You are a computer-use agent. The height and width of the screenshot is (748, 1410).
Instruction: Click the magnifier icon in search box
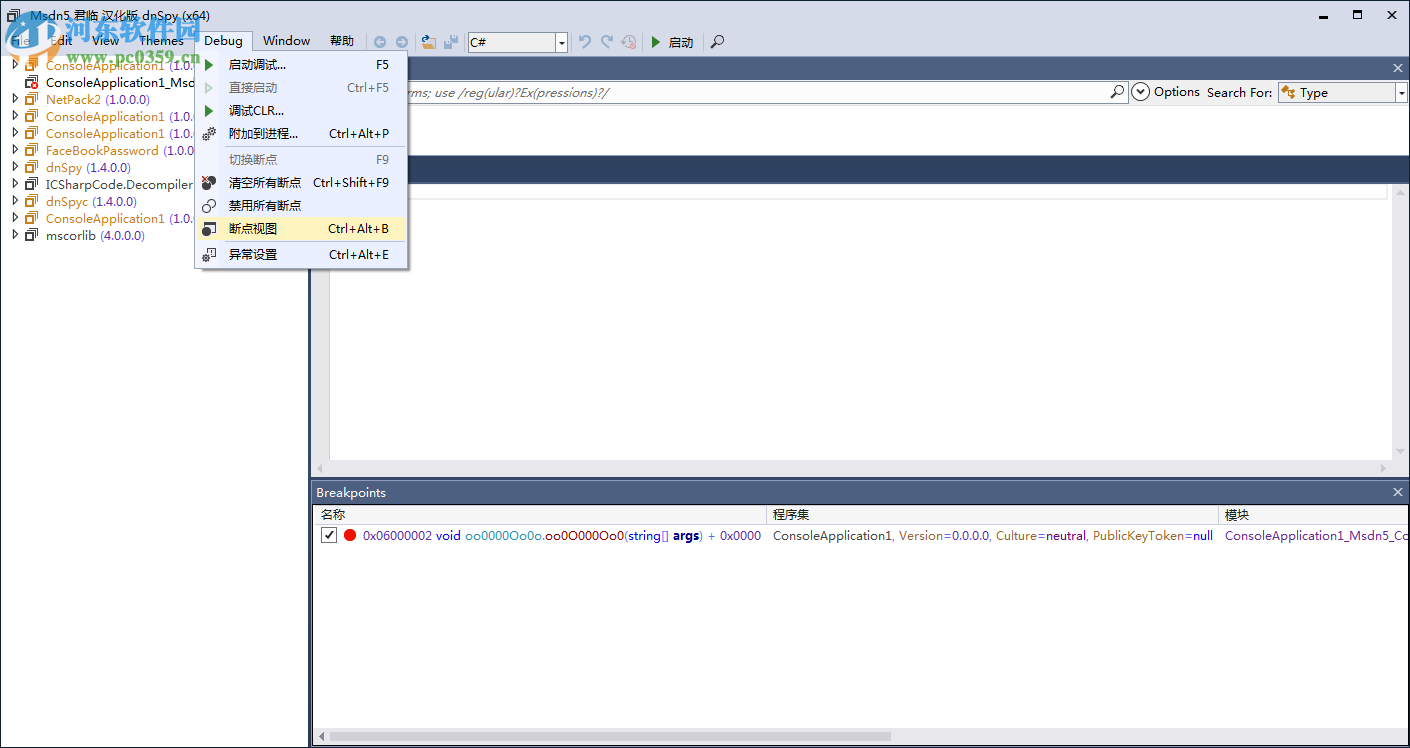pos(1118,92)
